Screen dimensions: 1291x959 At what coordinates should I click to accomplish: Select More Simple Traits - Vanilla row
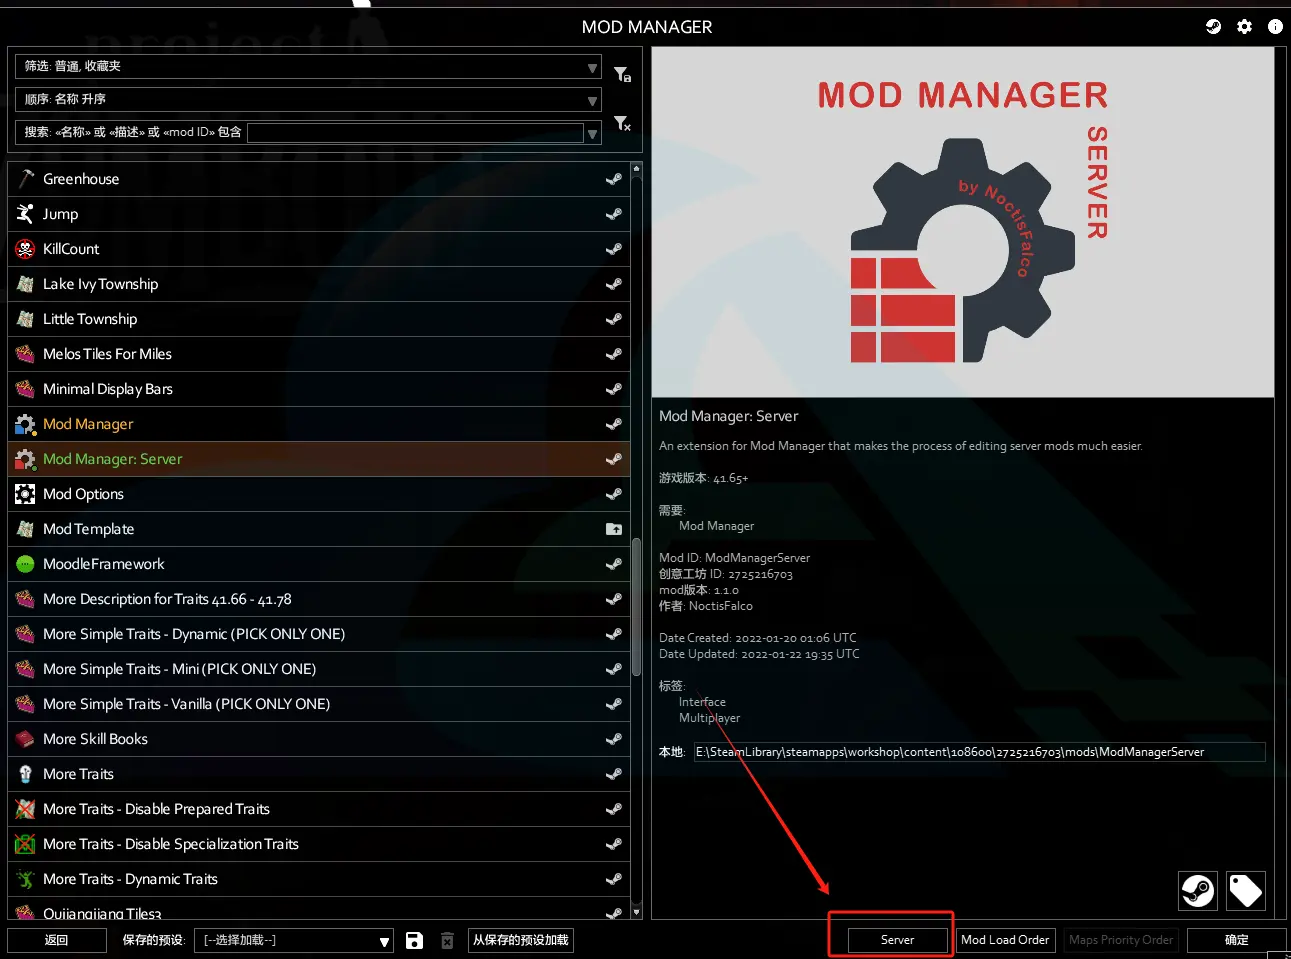[x=319, y=704]
